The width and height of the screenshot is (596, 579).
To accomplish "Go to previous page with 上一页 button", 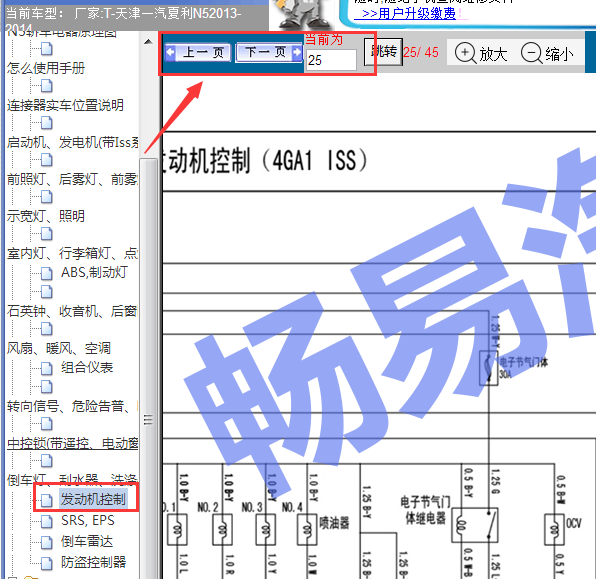I will point(198,52).
